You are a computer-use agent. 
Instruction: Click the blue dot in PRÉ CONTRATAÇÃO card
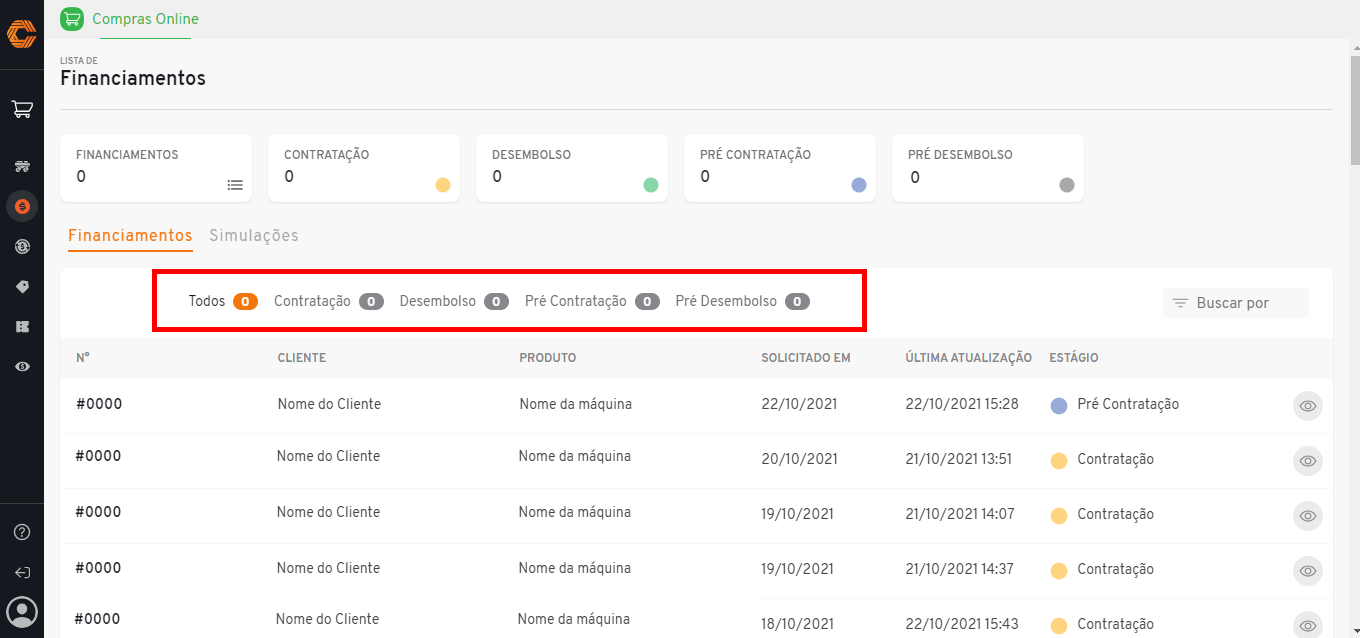859,185
